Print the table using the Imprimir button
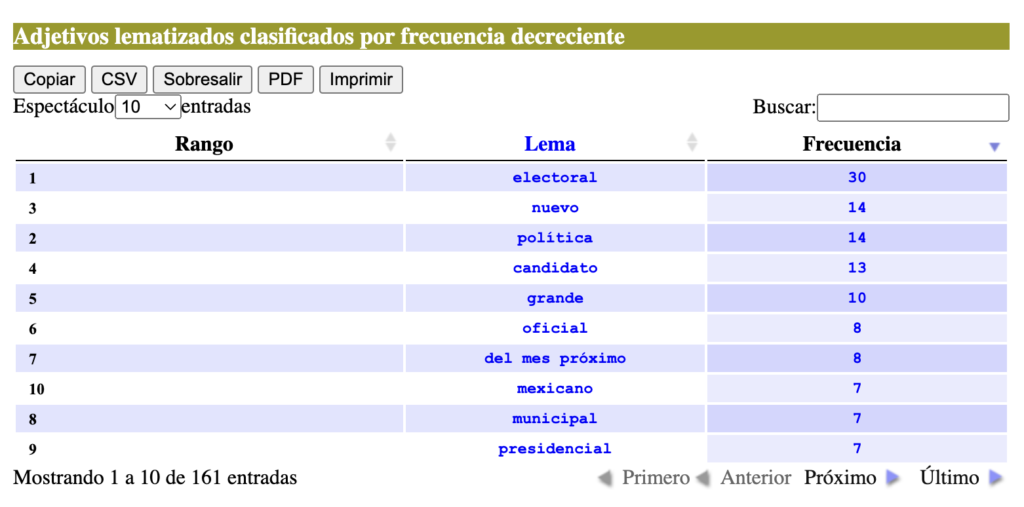This screenshot has width=1024, height=507. [x=361, y=80]
